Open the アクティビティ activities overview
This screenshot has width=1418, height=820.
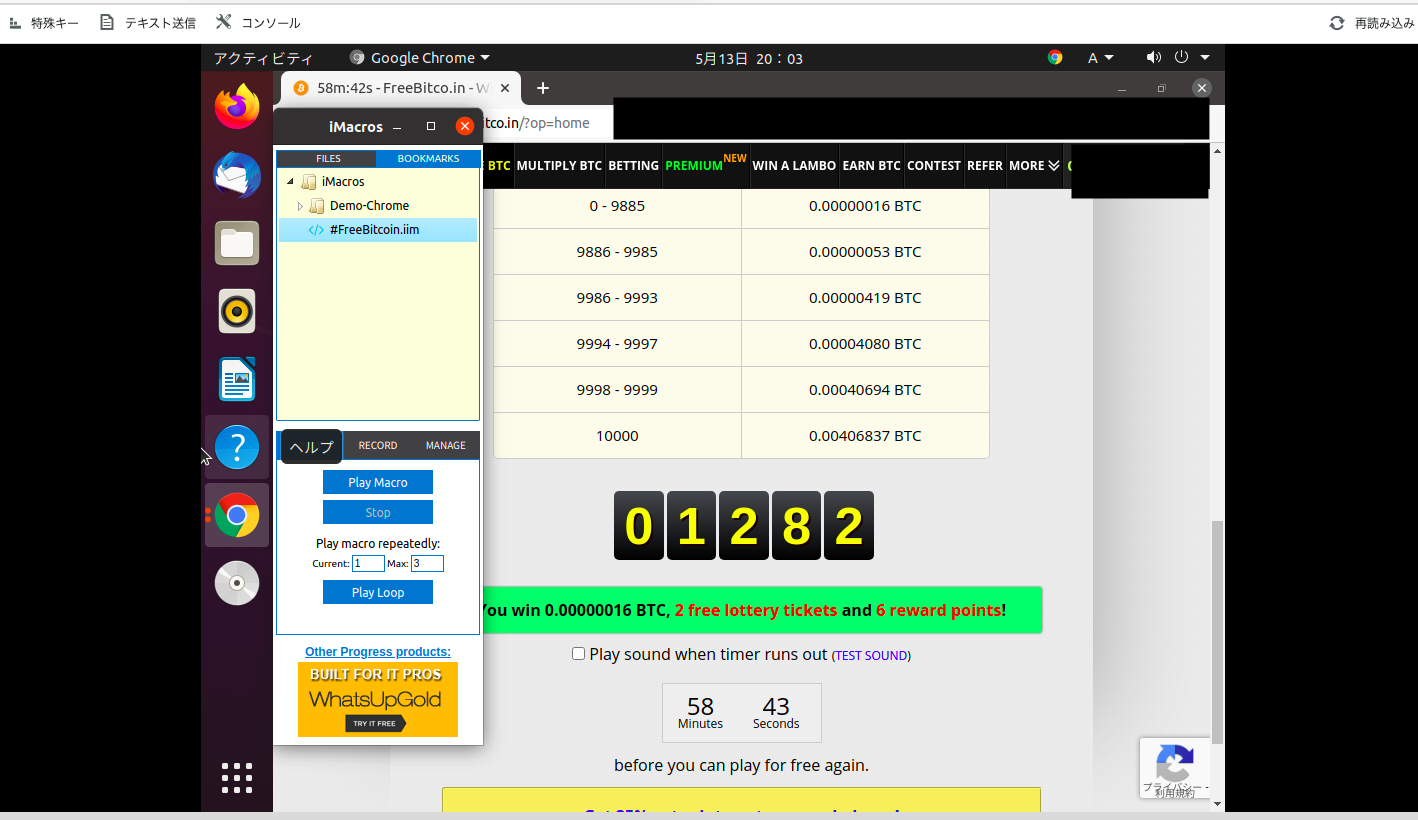pyautogui.click(x=263, y=58)
